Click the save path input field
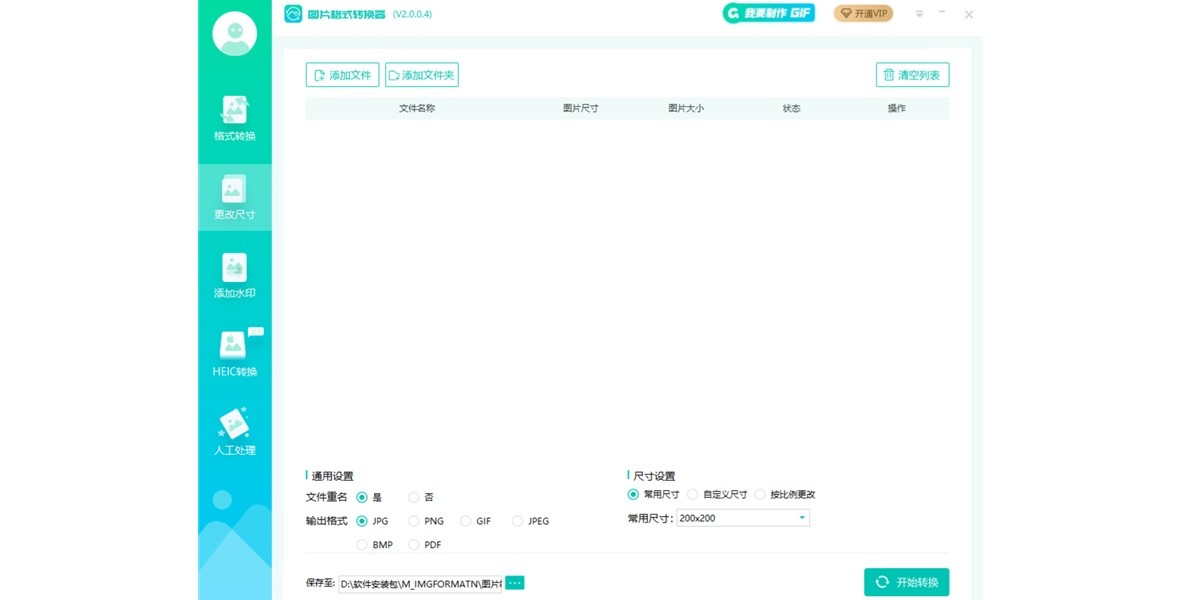Image resolution: width=1200 pixels, height=600 pixels. tap(418, 582)
